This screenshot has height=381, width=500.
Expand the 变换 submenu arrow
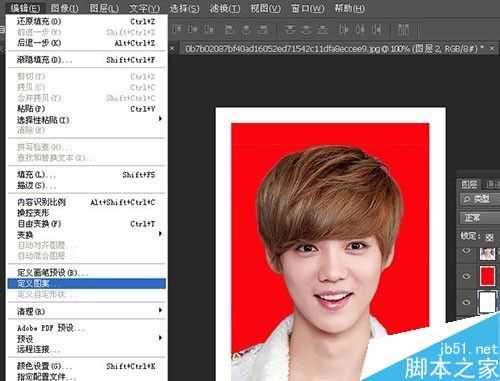160,234
